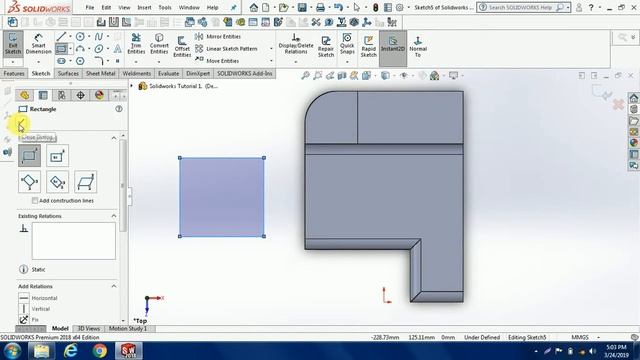Open Rectangle property help icon
Image resolution: width=640 pixels, height=360 pixels.
coord(119,109)
